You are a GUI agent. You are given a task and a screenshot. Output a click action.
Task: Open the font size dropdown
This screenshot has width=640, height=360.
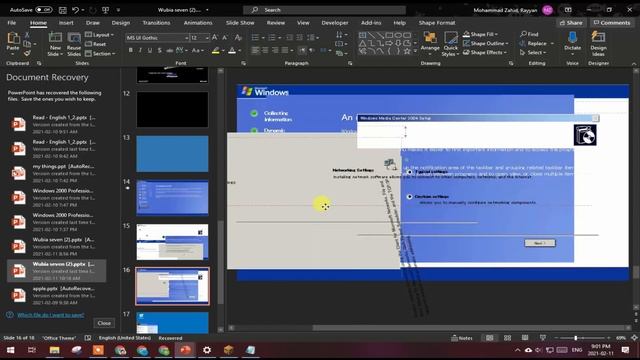pos(207,38)
